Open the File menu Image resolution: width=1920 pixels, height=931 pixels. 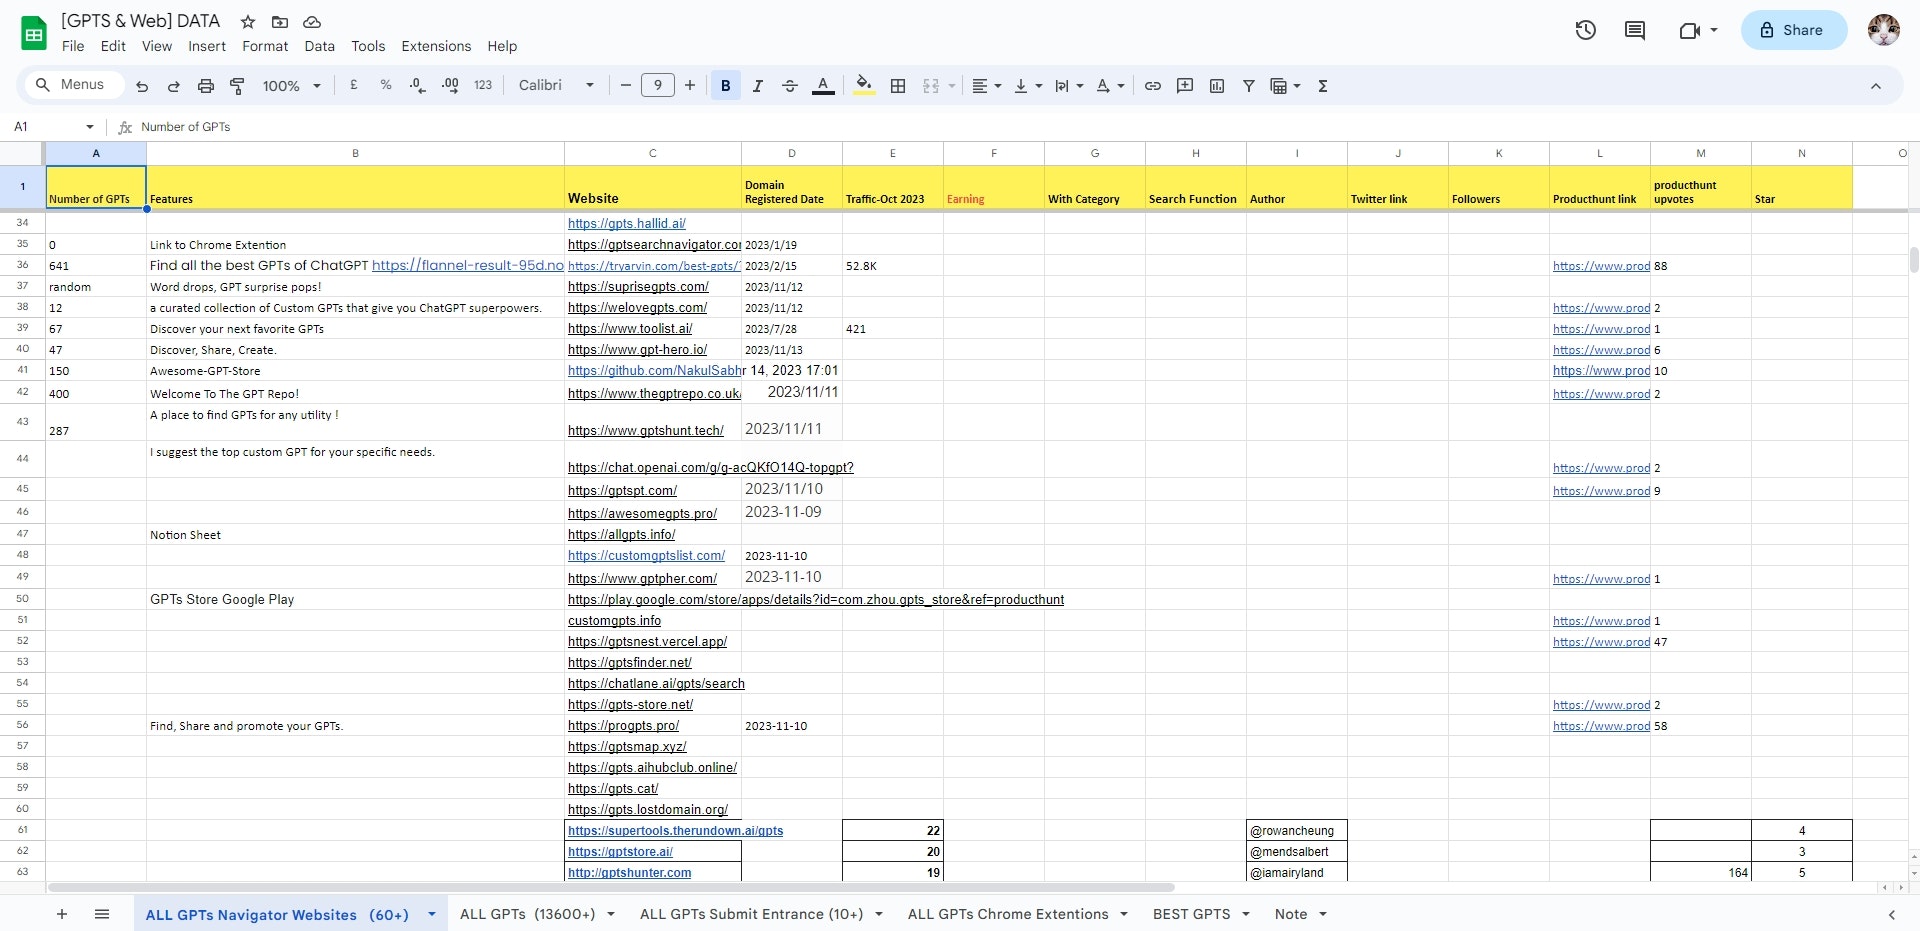click(x=73, y=46)
